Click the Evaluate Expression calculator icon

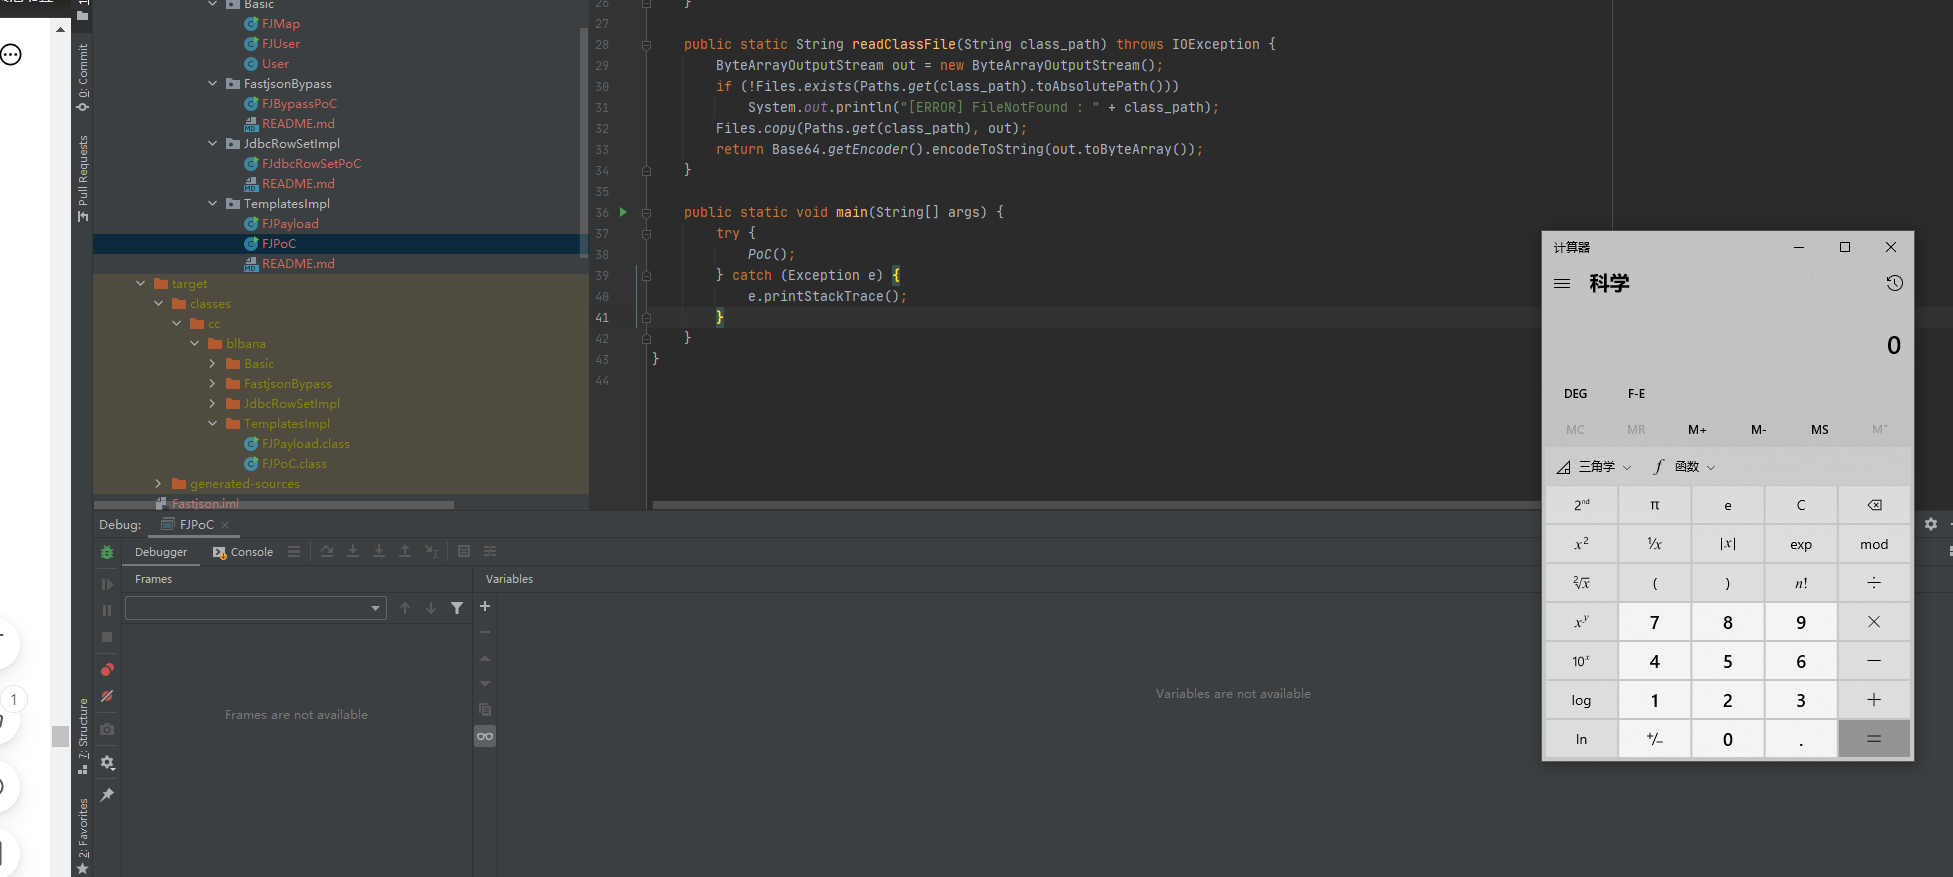coord(464,551)
